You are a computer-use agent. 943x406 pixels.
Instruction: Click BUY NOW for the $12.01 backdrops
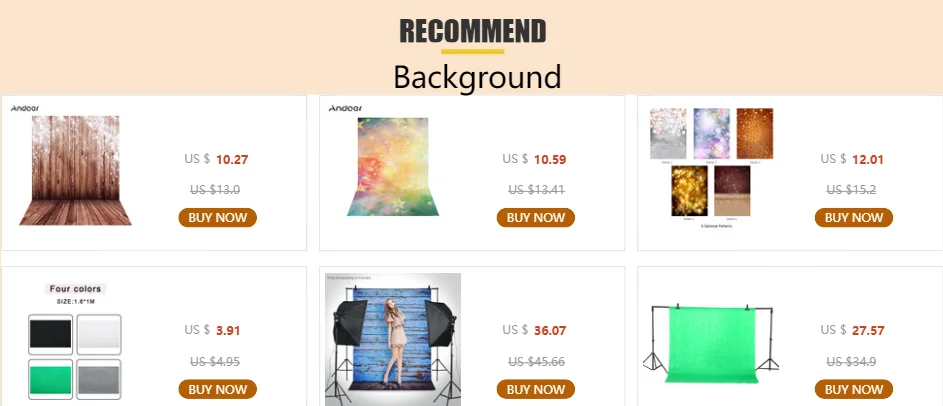(x=854, y=218)
